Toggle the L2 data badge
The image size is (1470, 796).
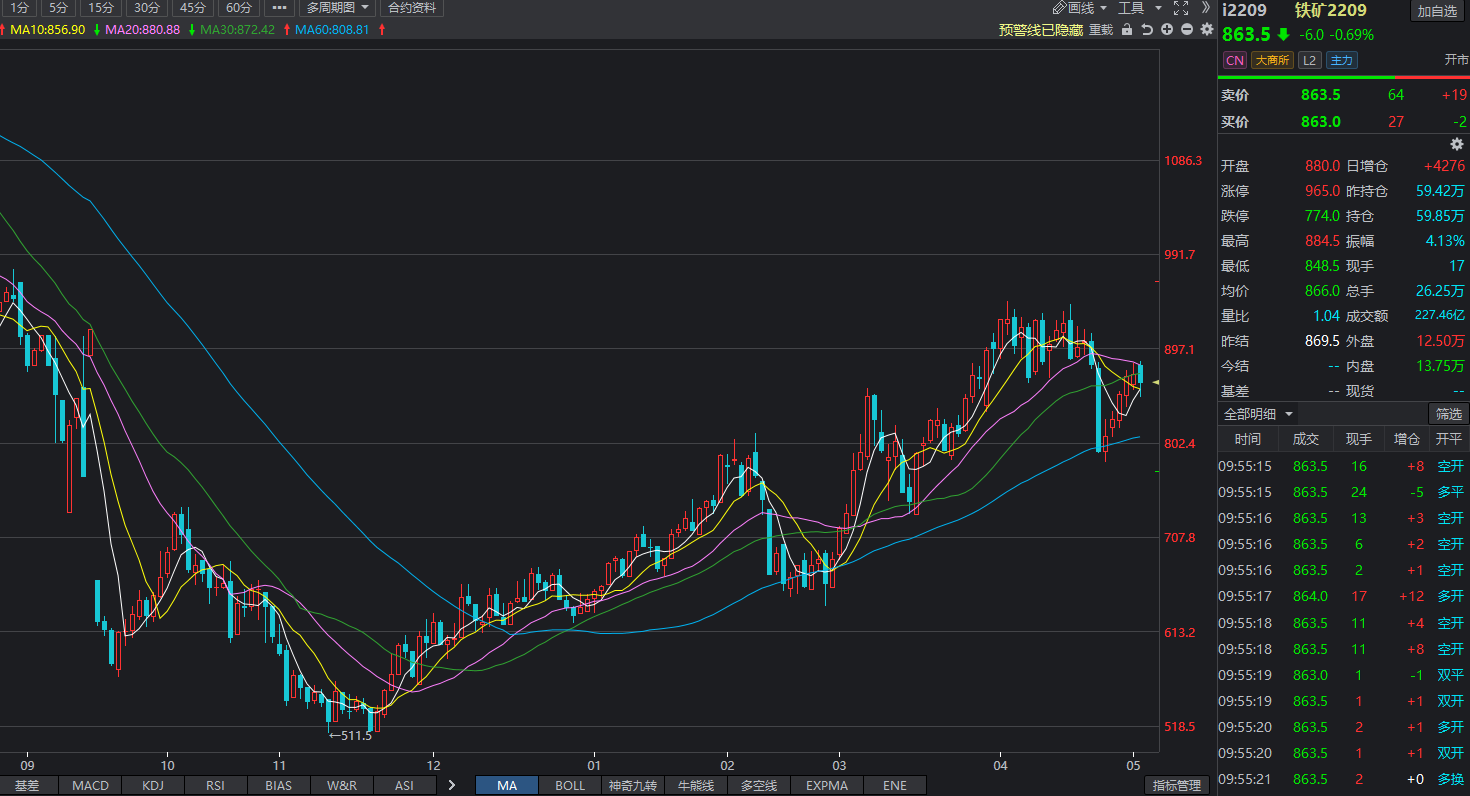1309,60
